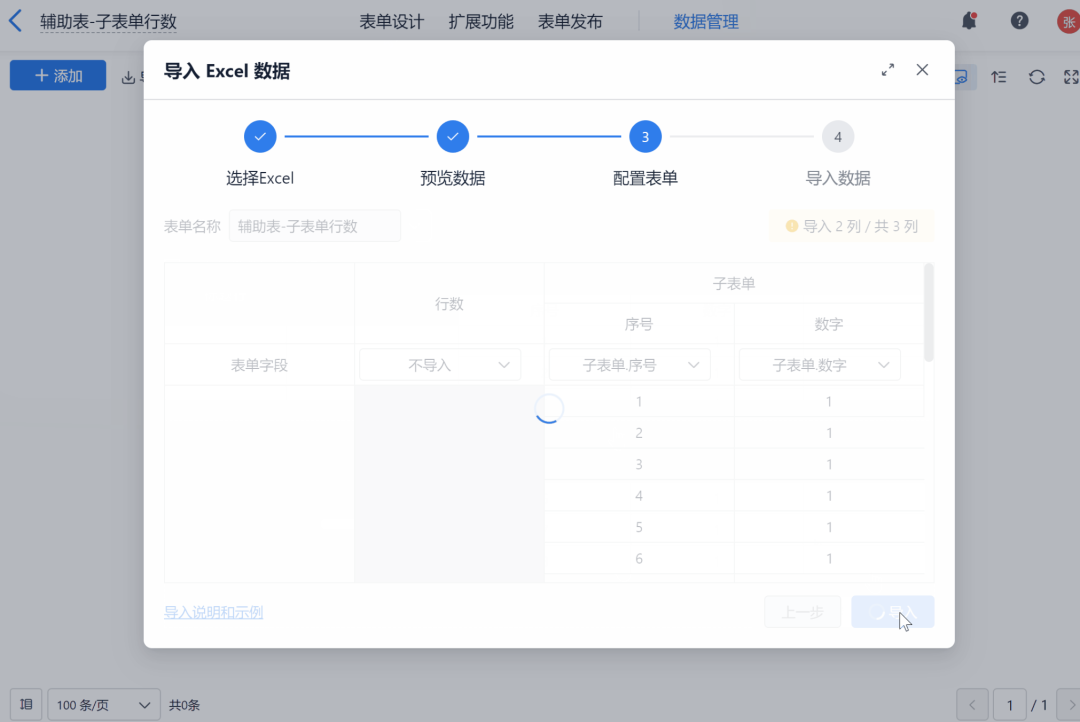Click the 表单名称 input field
The height and width of the screenshot is (722, 1080).
pos(315,226)
